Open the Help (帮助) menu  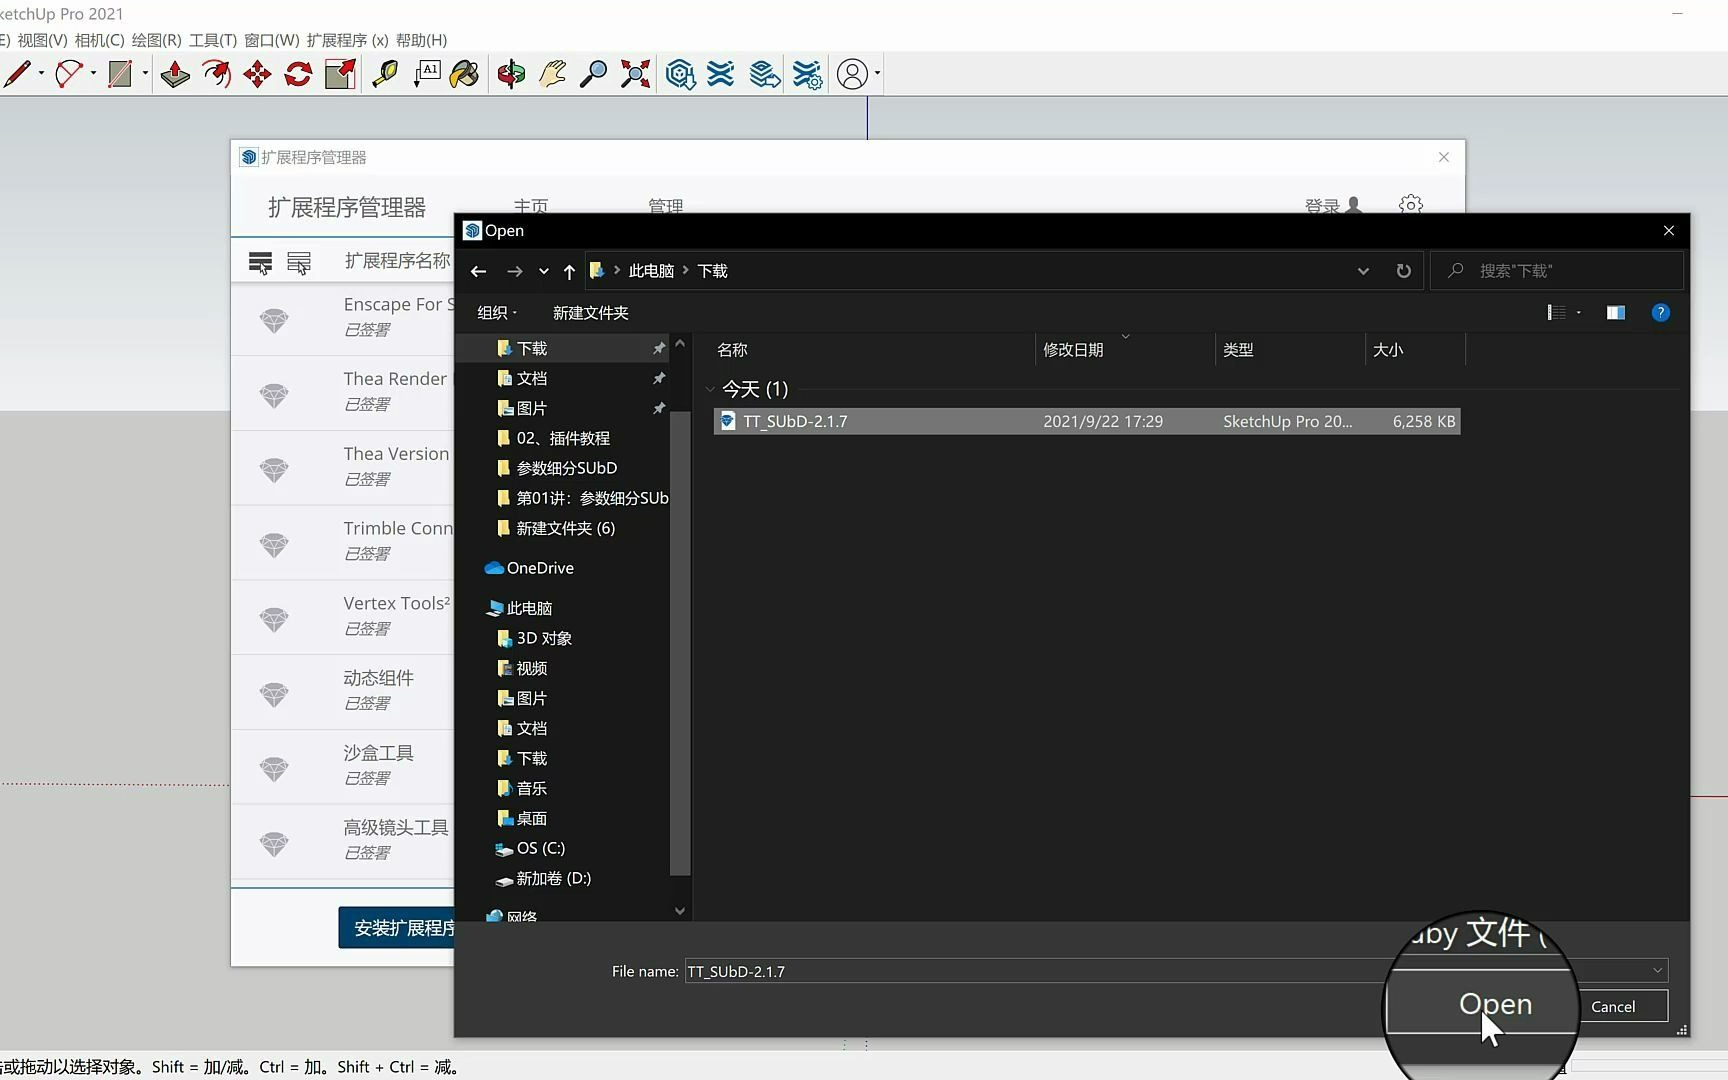tap(421, 40)
